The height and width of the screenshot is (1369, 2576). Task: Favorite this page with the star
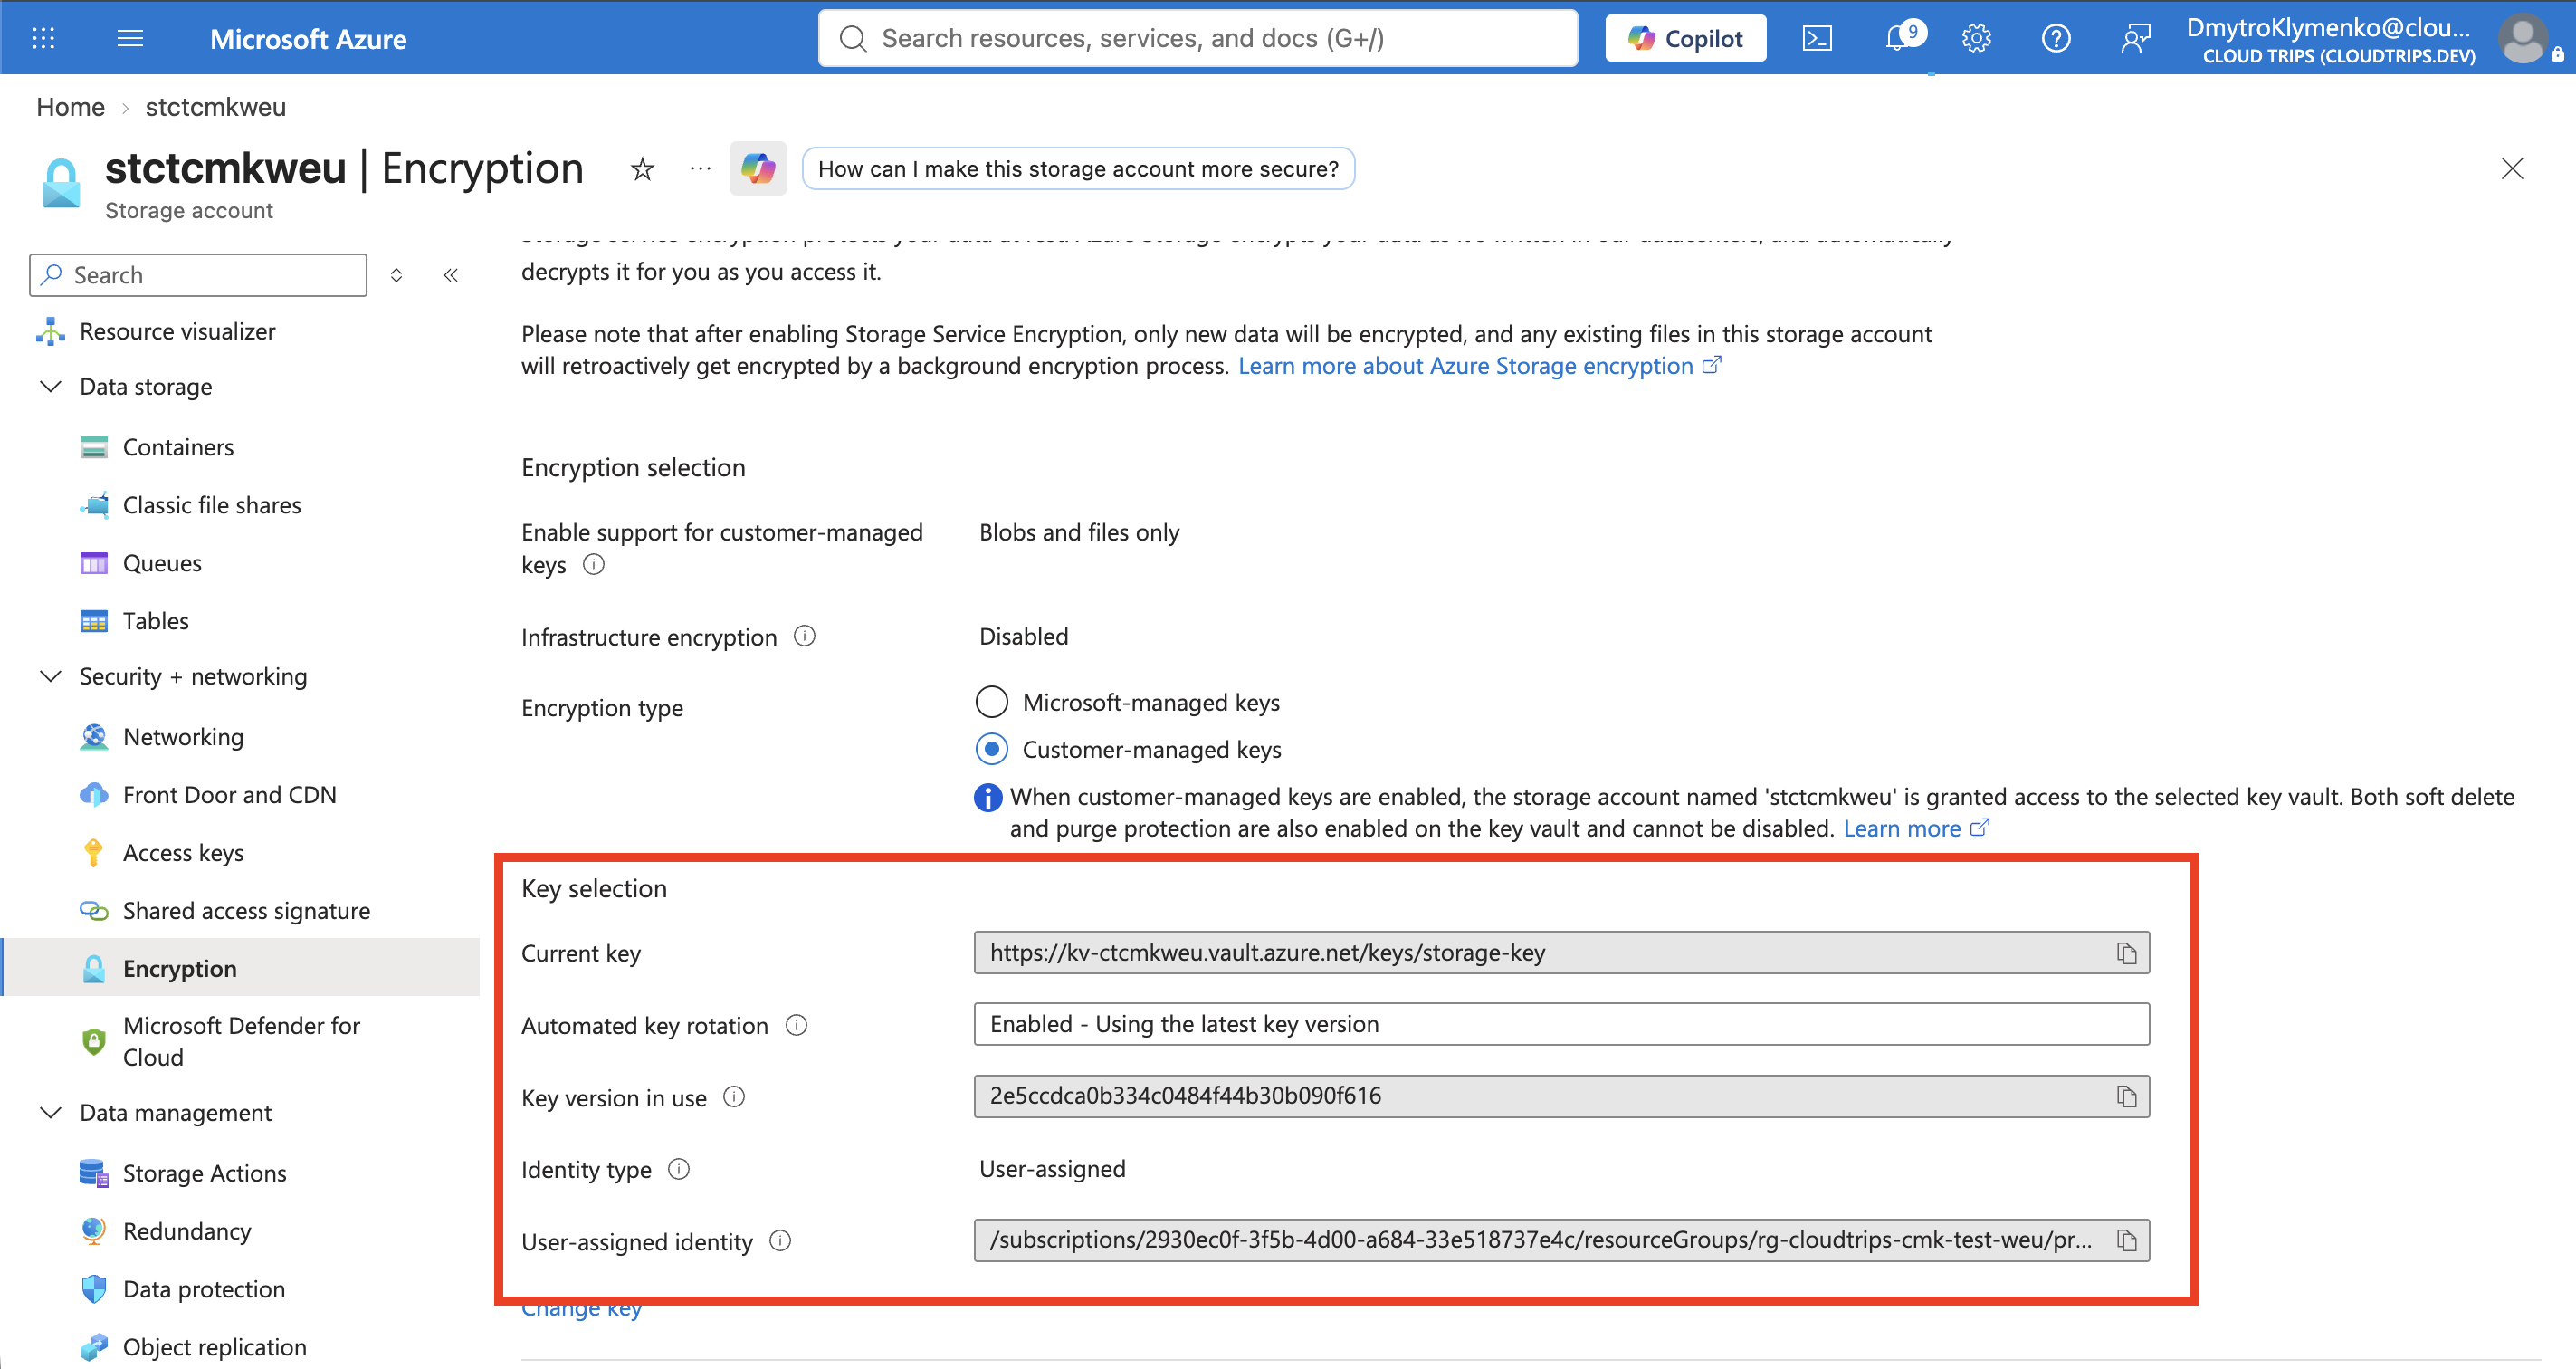pyautogui.click(x=642, y=169)
